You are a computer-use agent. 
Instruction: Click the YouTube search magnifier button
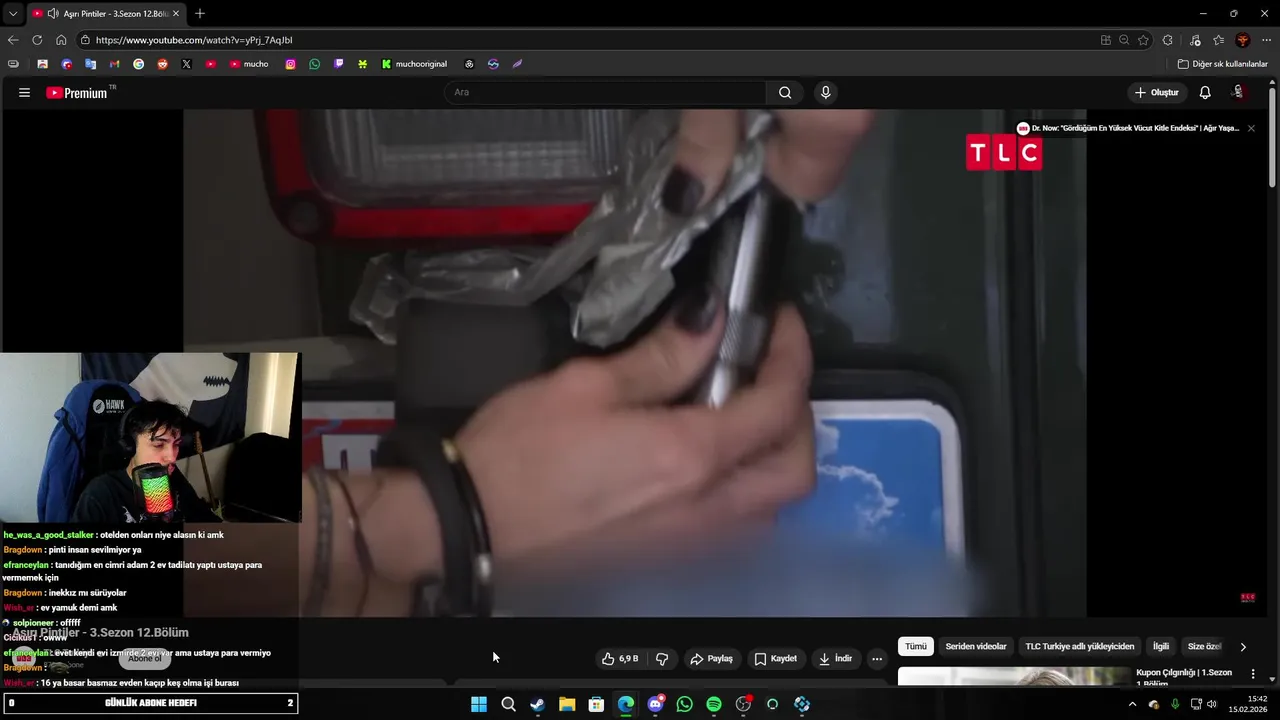(x=785, y=92)
